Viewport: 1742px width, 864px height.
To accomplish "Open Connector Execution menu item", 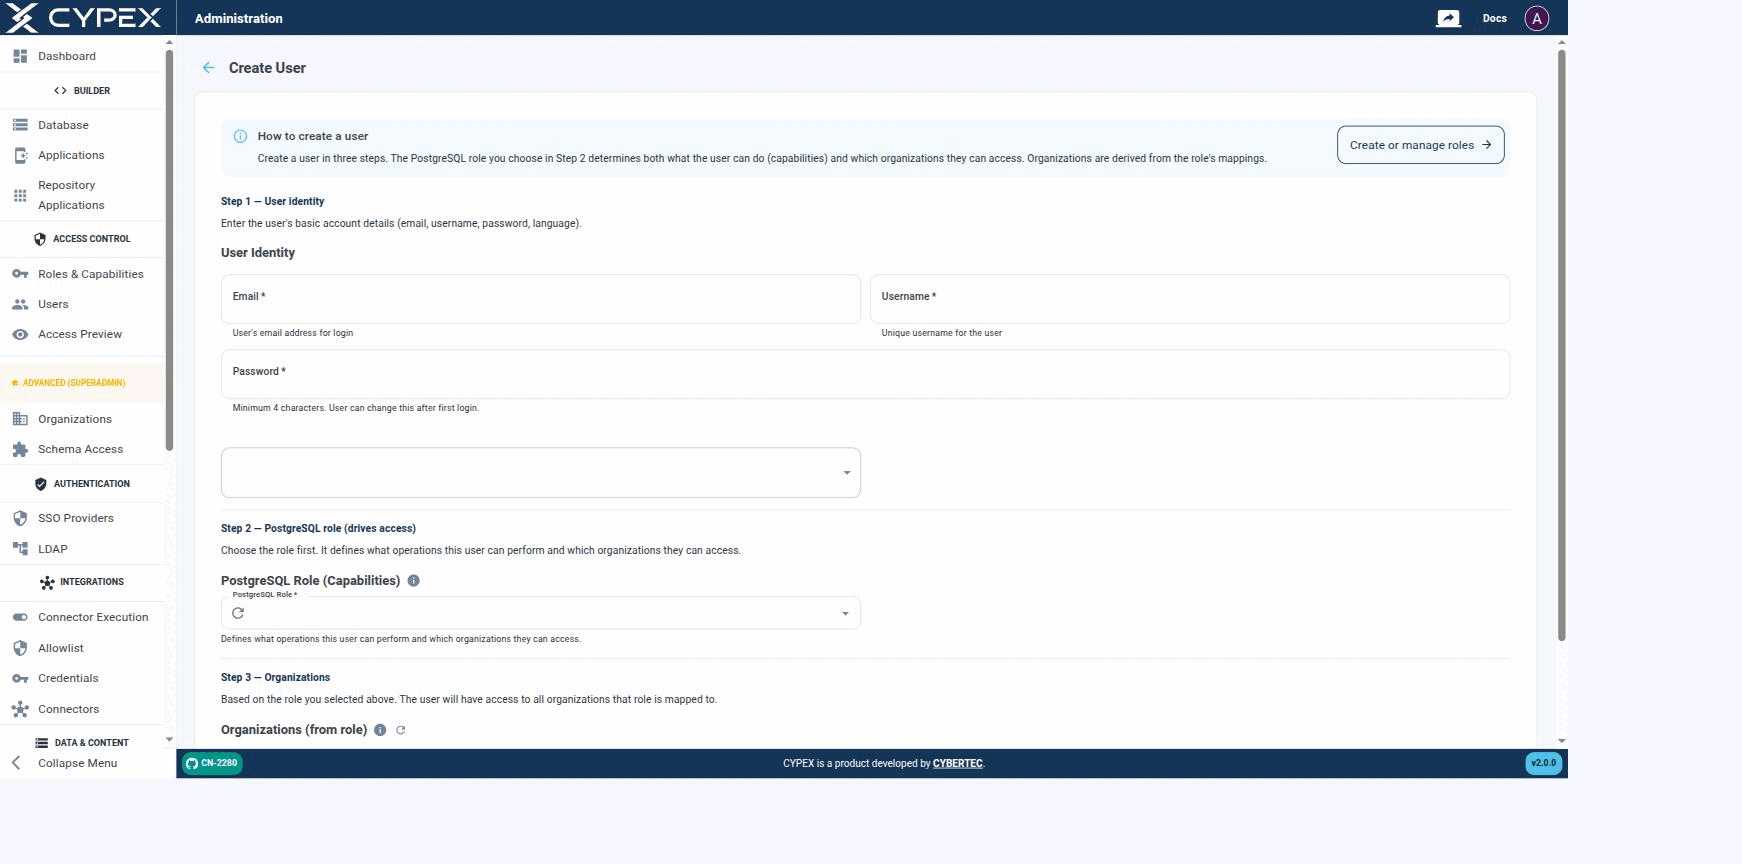I will (x=84, y=617).
